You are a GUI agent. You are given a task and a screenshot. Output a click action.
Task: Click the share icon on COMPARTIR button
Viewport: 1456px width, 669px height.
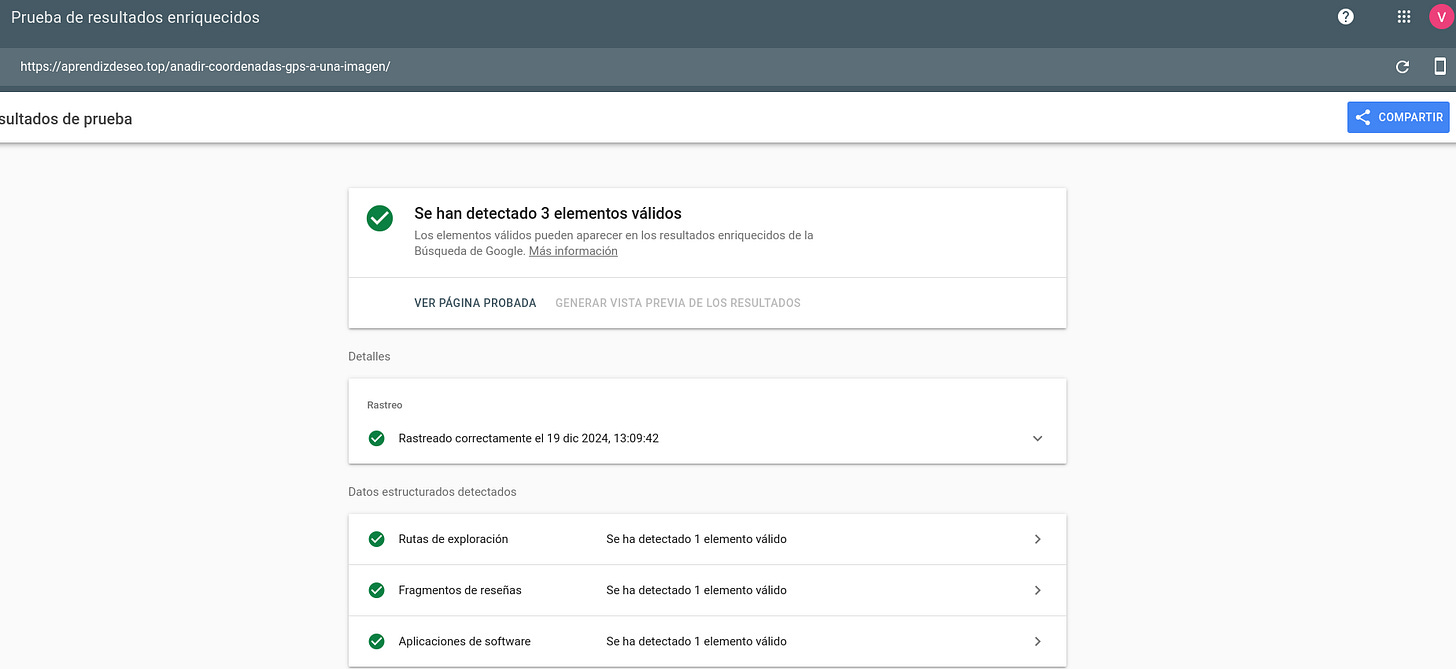pos(1362,117)
